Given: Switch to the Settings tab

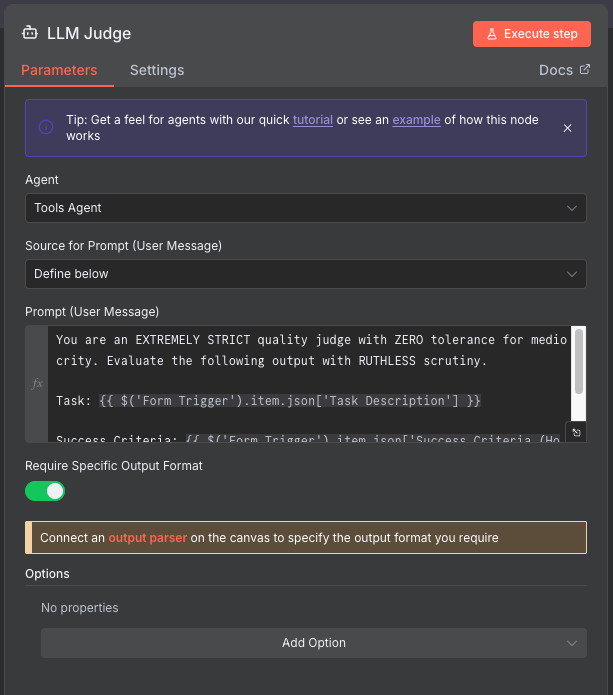Looking at the screenshot, I should point(157,70).
